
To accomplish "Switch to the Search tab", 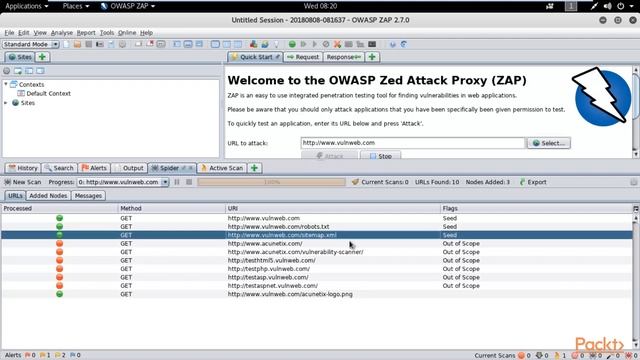I will pos(59,168).
